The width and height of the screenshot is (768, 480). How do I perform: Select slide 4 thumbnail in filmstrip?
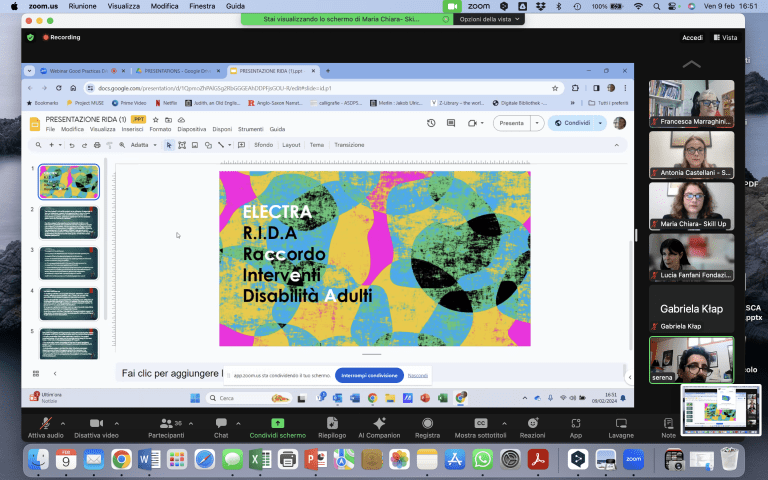[x=69, y=304]
